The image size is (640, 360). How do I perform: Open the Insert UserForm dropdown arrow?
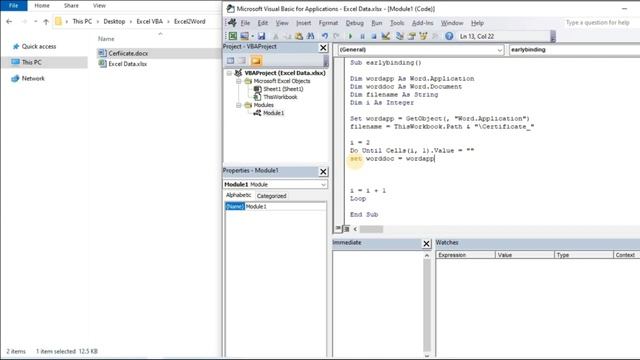coord(252,36)
